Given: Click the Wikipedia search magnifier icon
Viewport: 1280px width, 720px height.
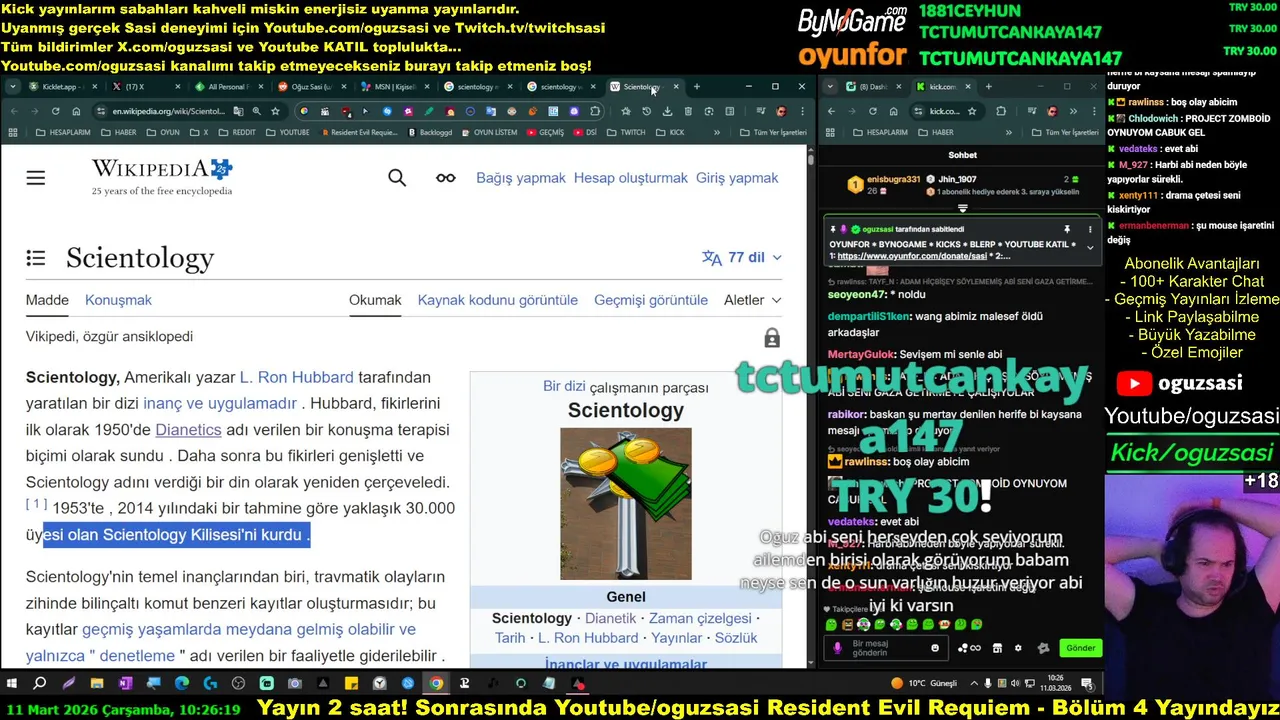Looking at the screenshot, I should (x=397, y=178).
